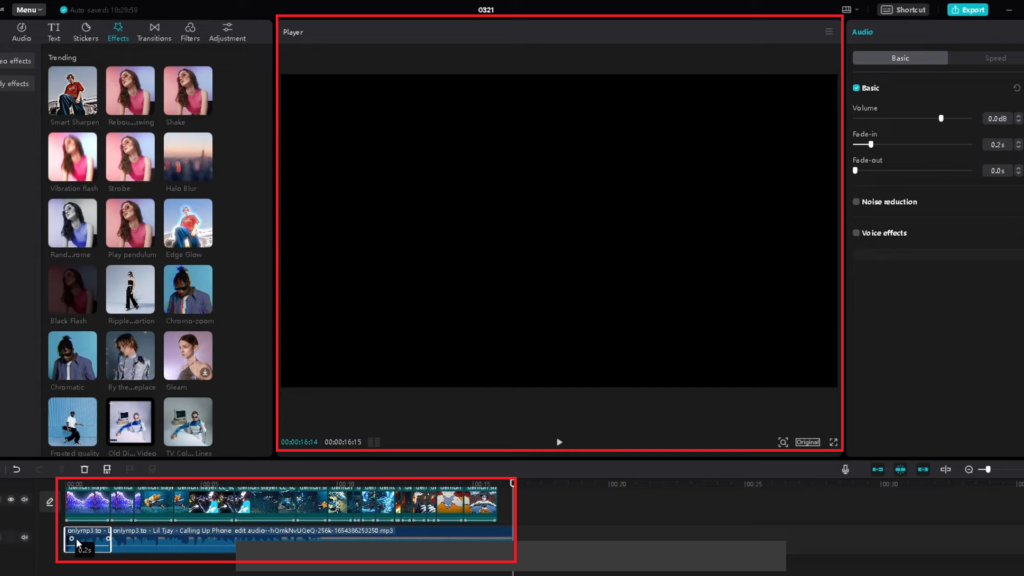Click the undo icon above the timeline

[17, 468]
